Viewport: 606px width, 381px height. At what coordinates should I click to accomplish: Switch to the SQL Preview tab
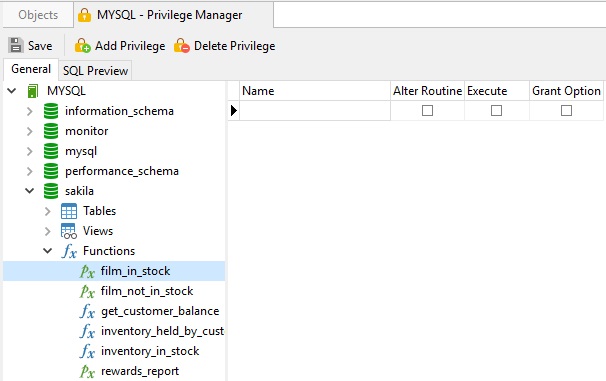pyautogui.click(x=95, y=71)
